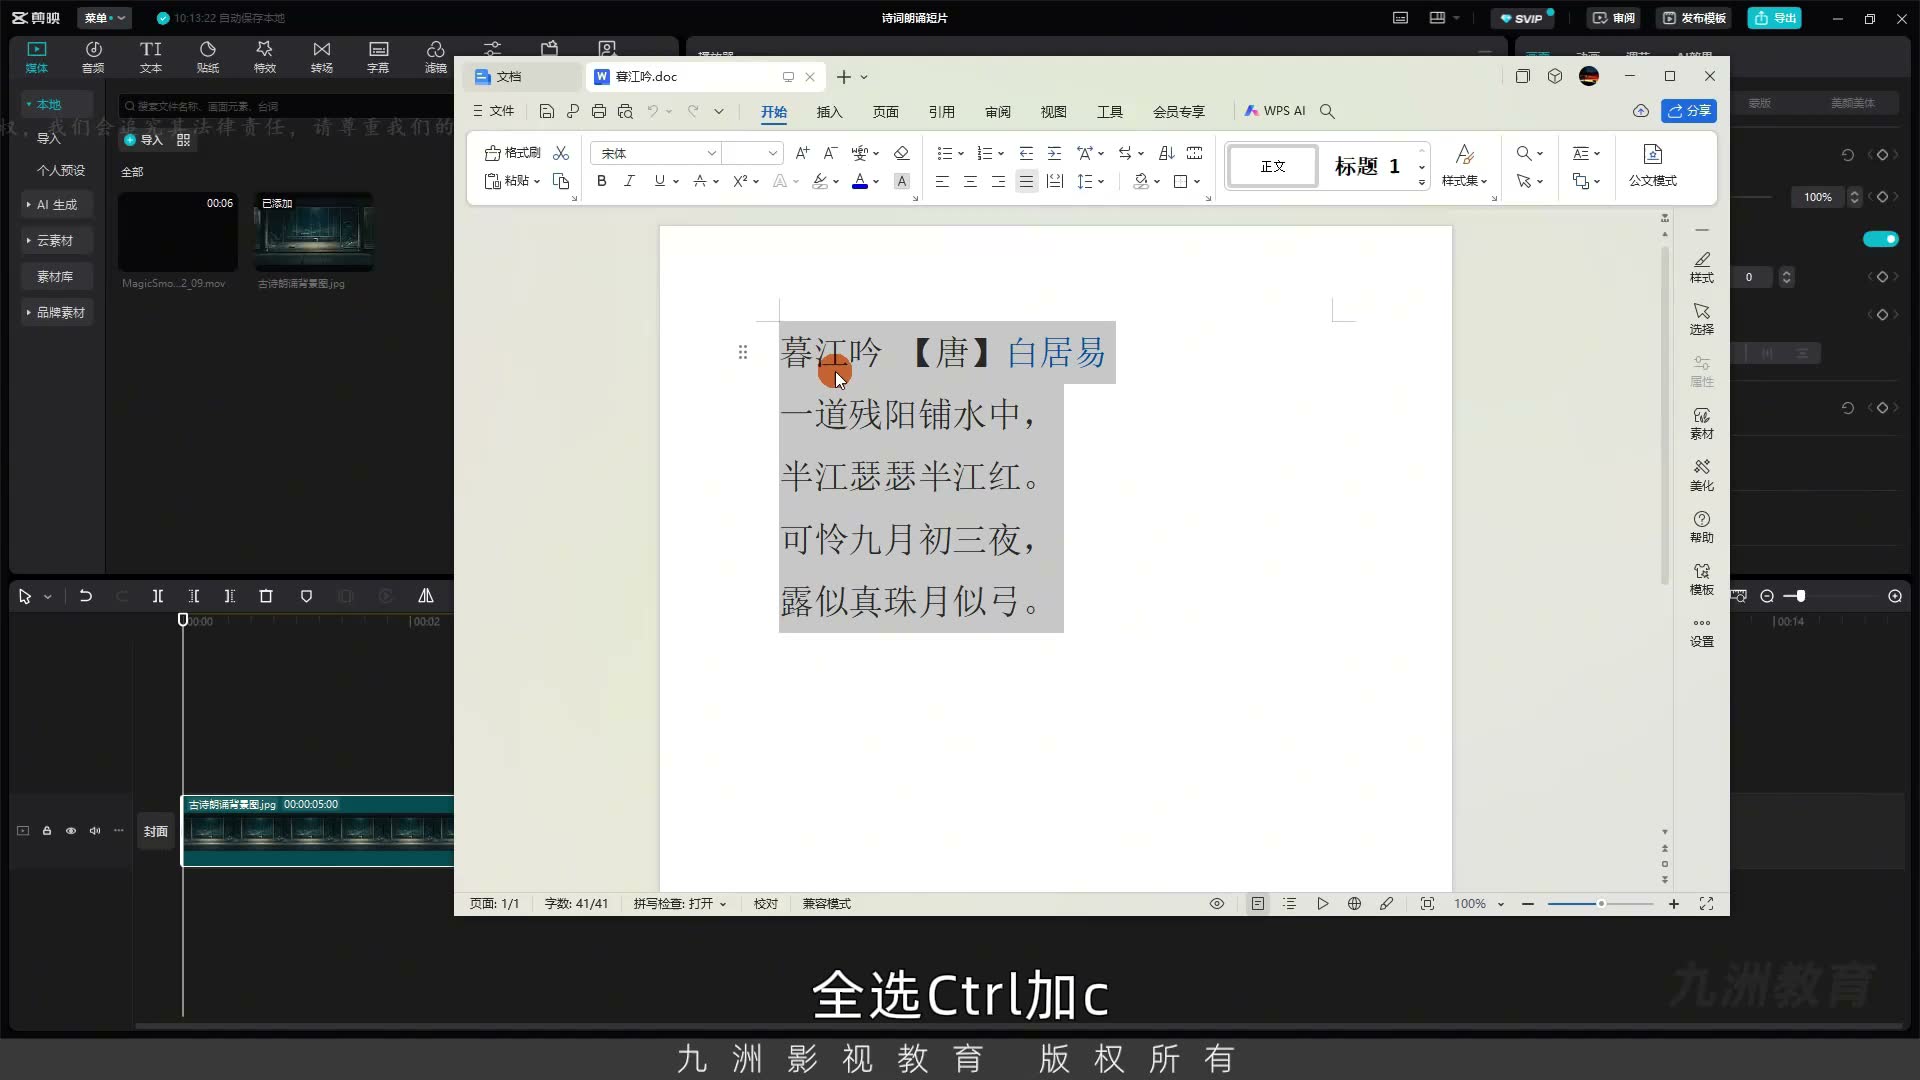Image resolution: width=1920 pixels, height=1080 pixels.
Task: Click the format painter 格式刷 icon
Action: (513, 153)
